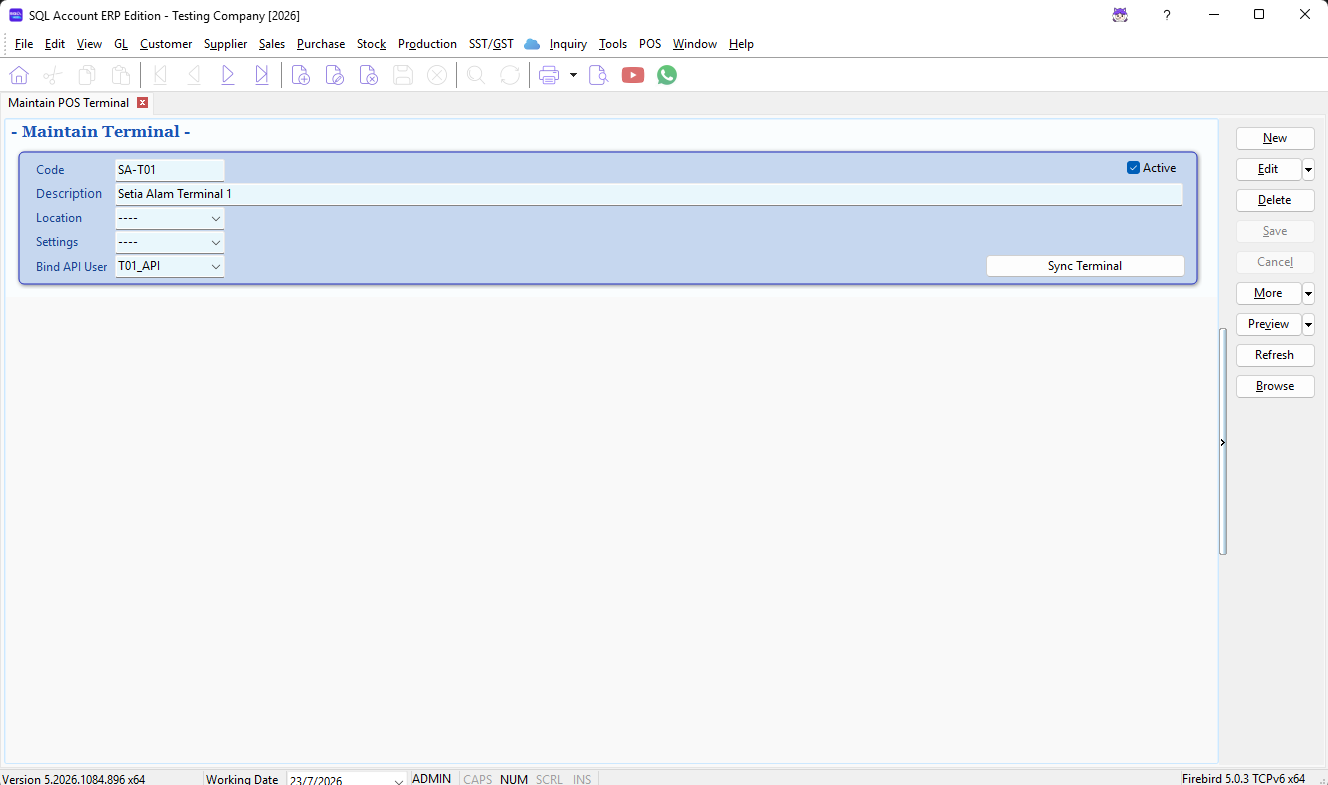Open the Production menu
The height and width of the screenshot is (785, 1328).
point(427,44)
